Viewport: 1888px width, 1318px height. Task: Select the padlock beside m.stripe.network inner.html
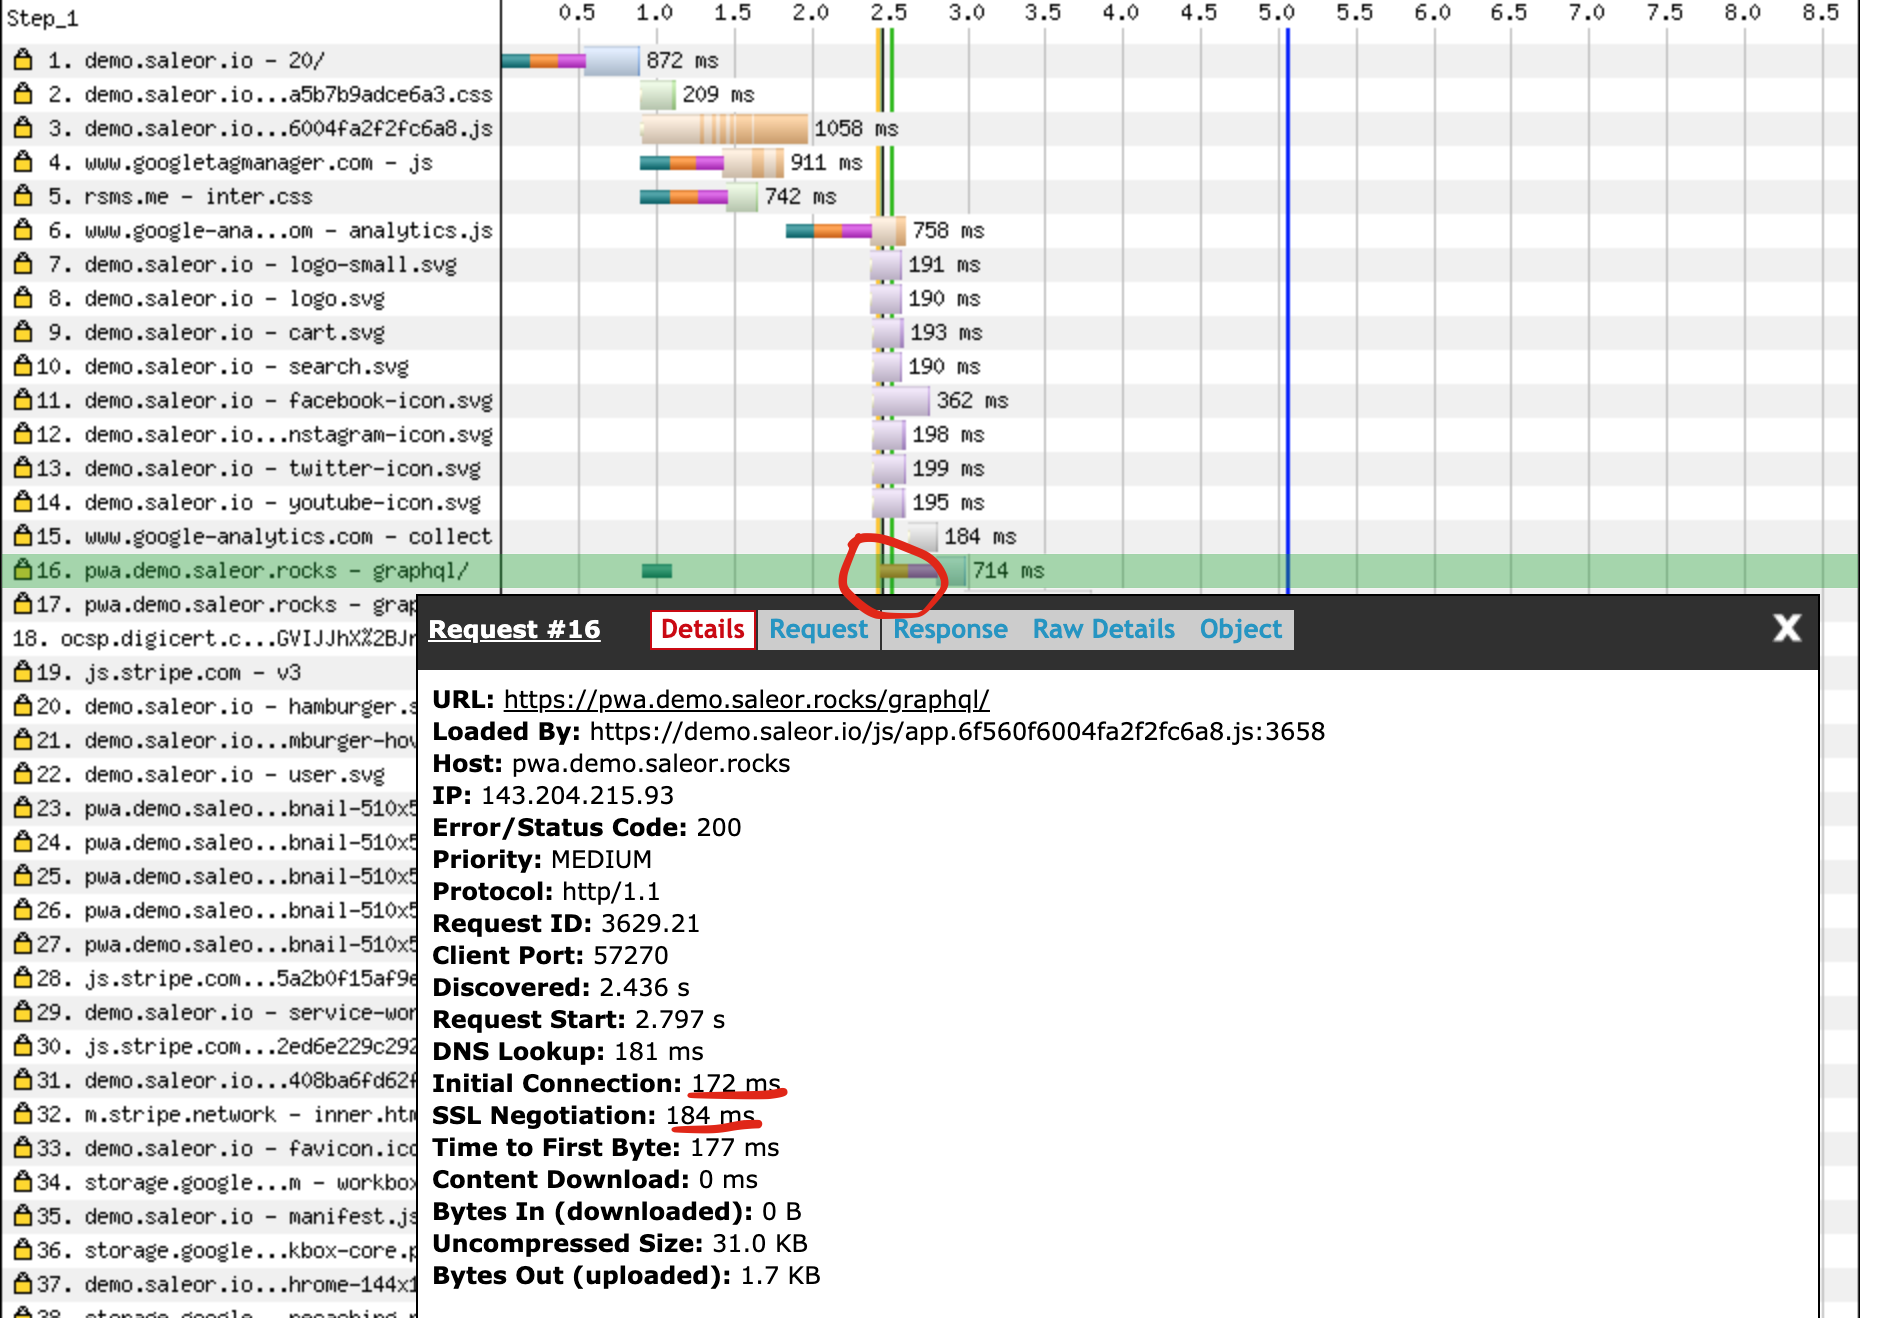(22, 1113)
